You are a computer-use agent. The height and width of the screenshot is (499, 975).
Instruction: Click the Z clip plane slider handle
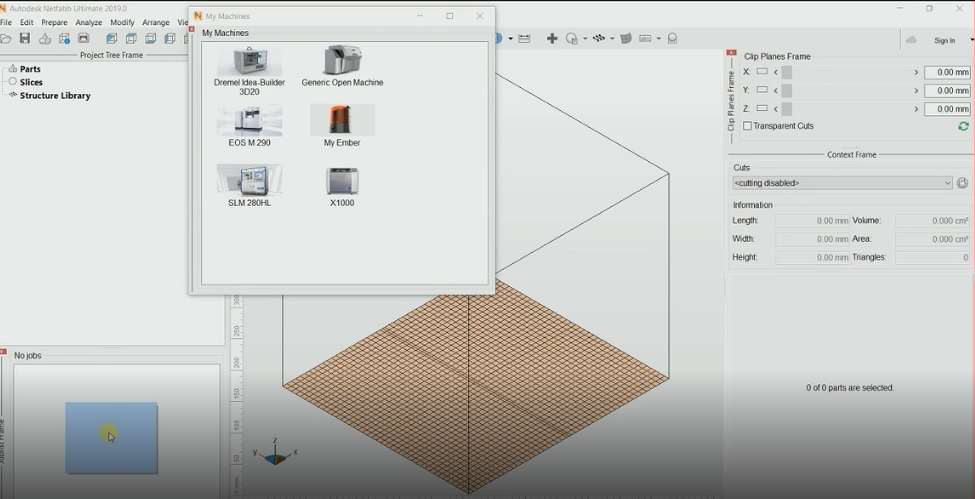click(787, 109)
